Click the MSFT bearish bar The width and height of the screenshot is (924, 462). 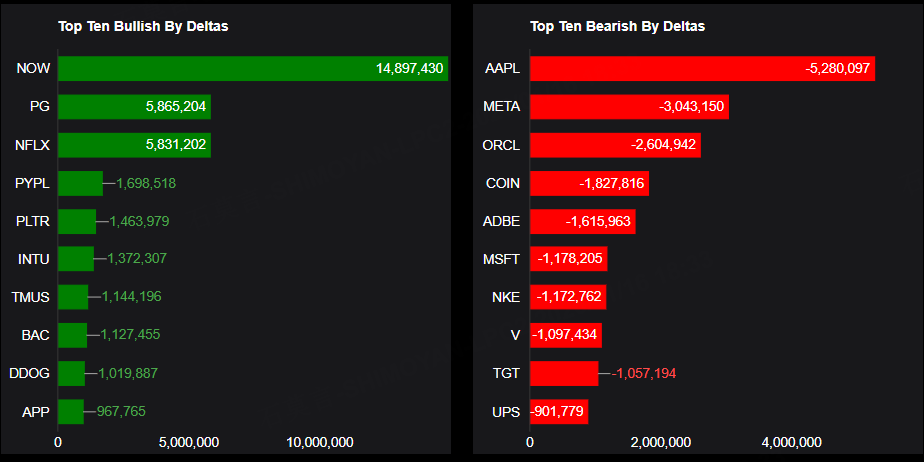(x=568, y=259)
